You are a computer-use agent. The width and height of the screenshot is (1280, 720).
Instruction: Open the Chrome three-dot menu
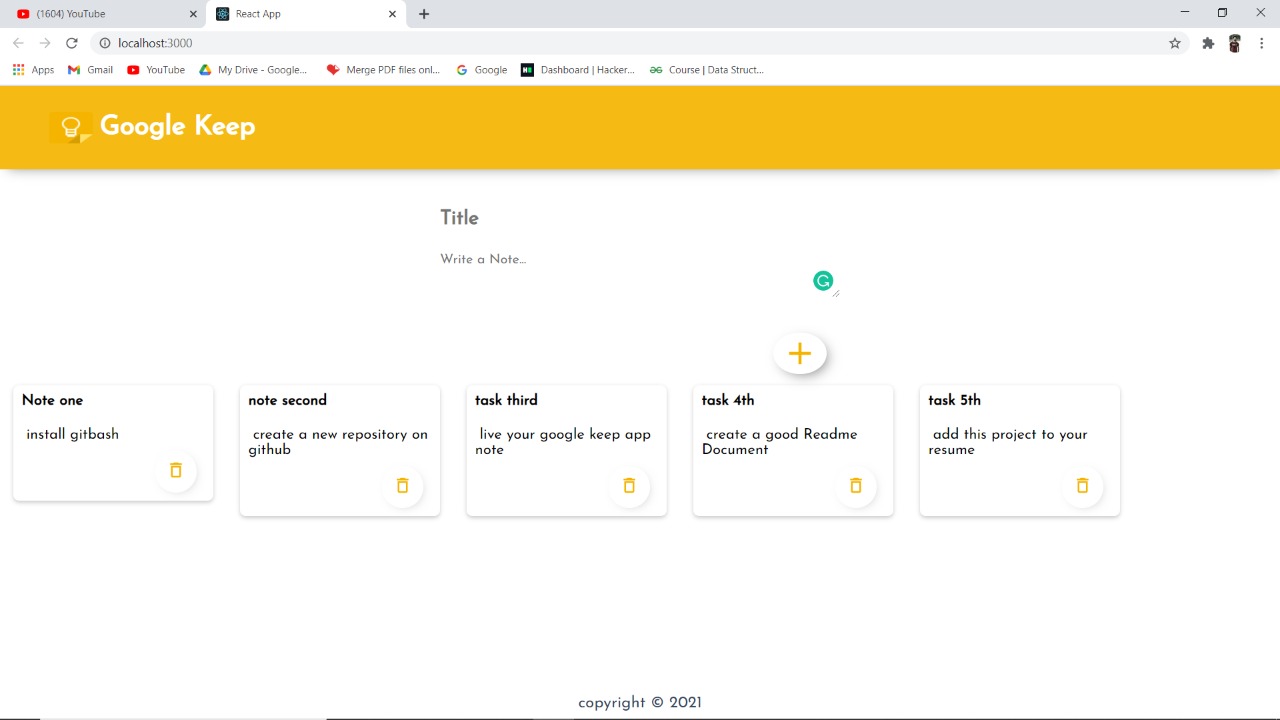point(1262,43)
